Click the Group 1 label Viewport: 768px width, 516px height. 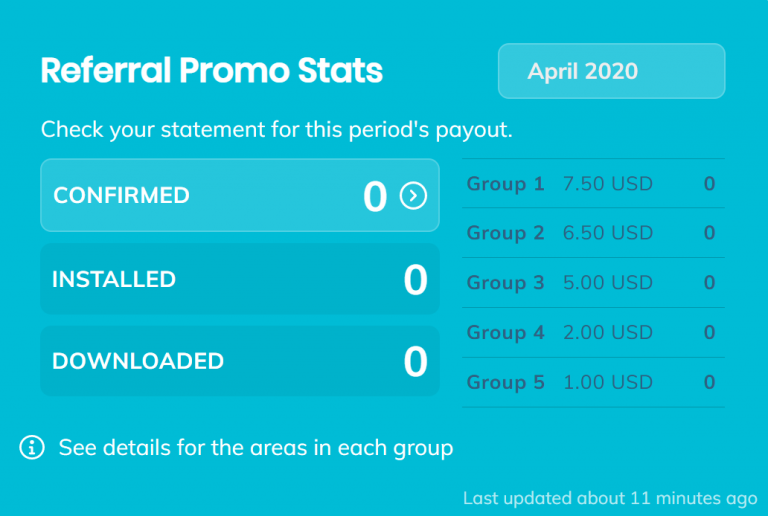click(505, 184)
